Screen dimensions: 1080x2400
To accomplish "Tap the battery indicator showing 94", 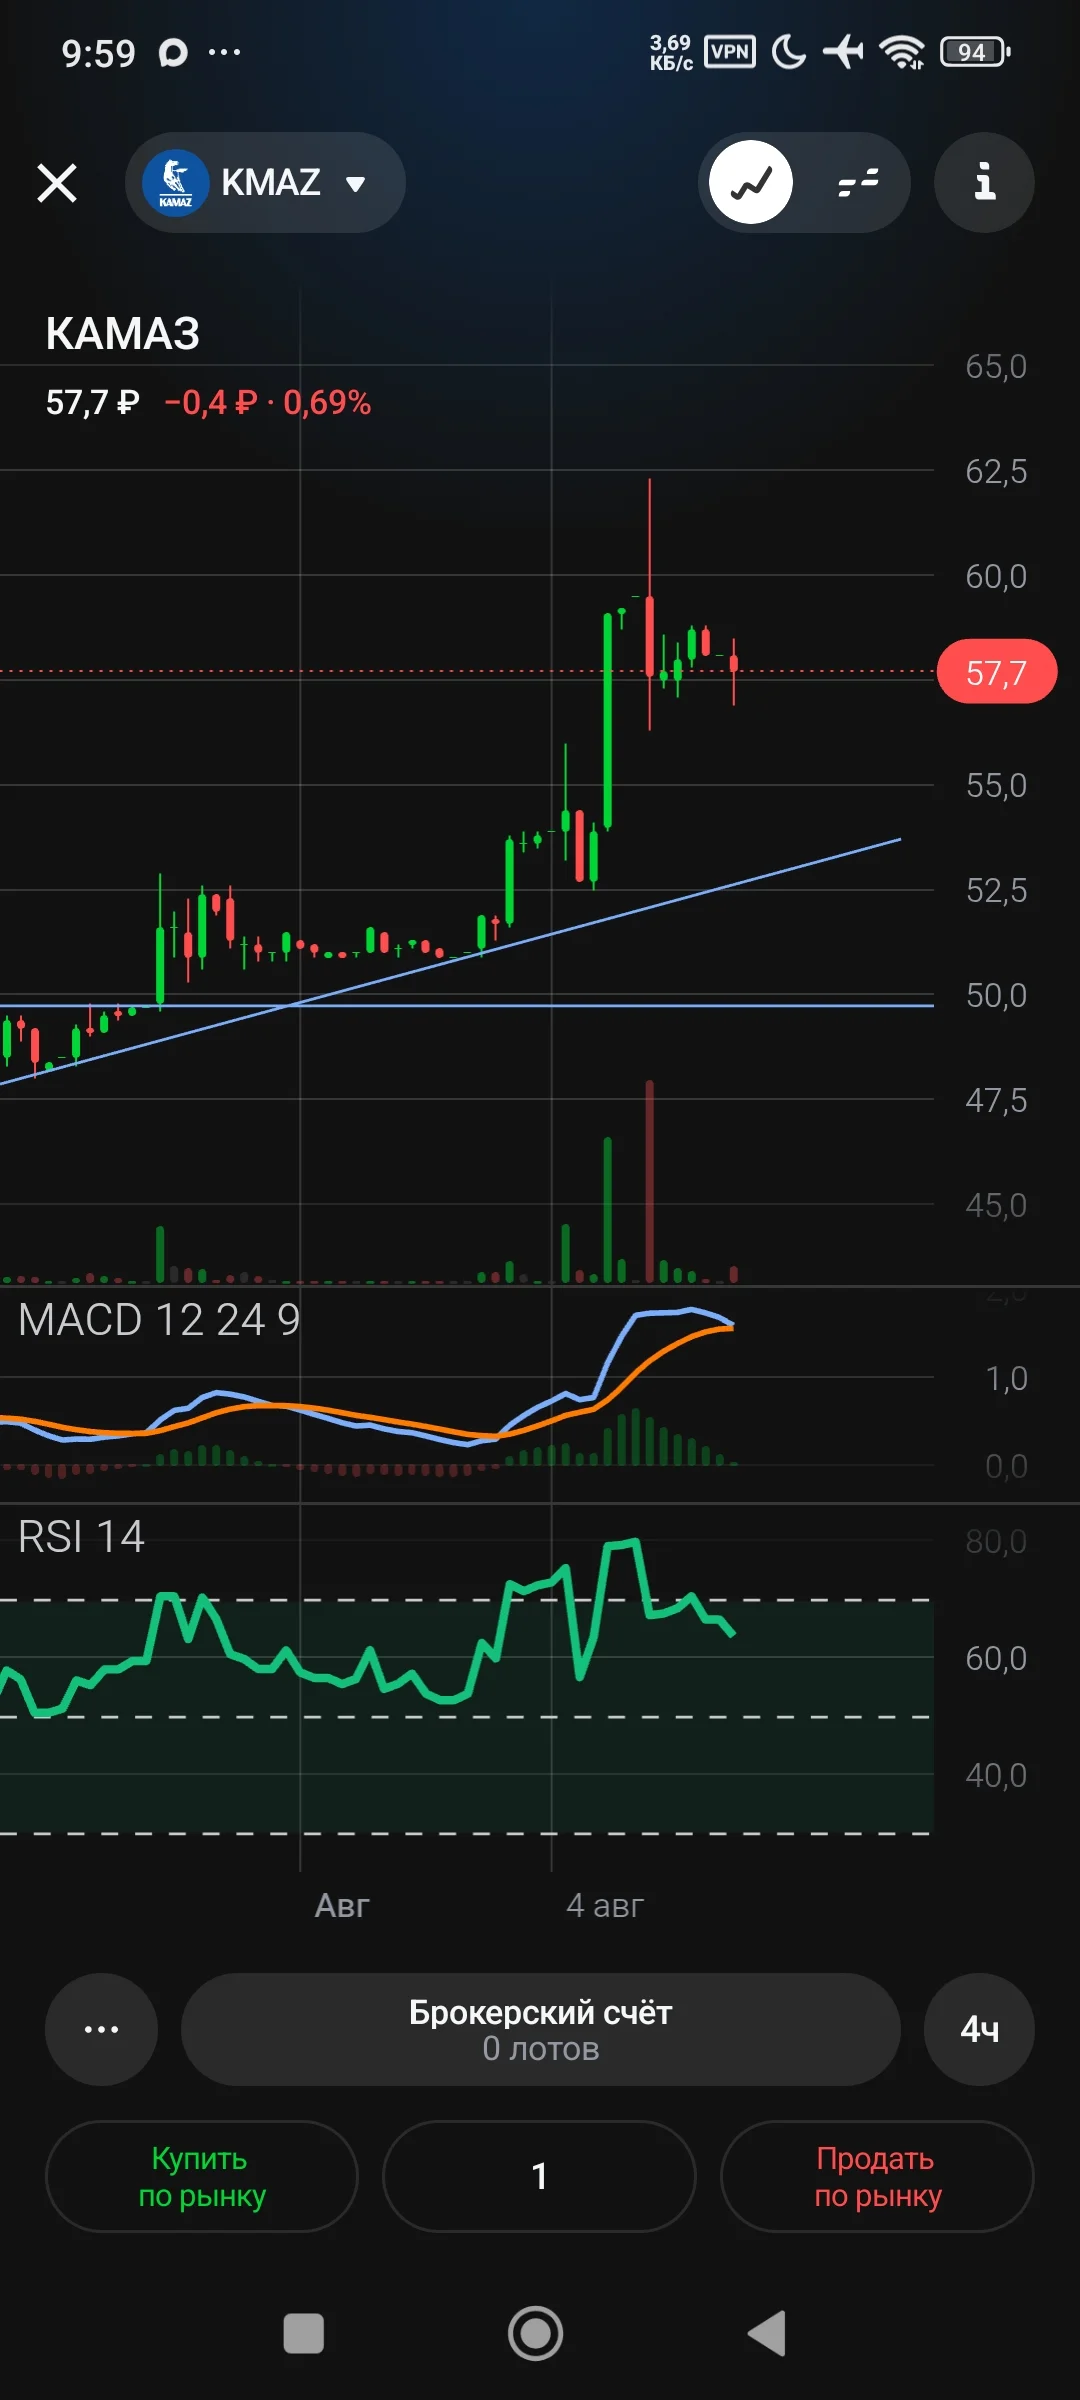I will coord(975,52).
